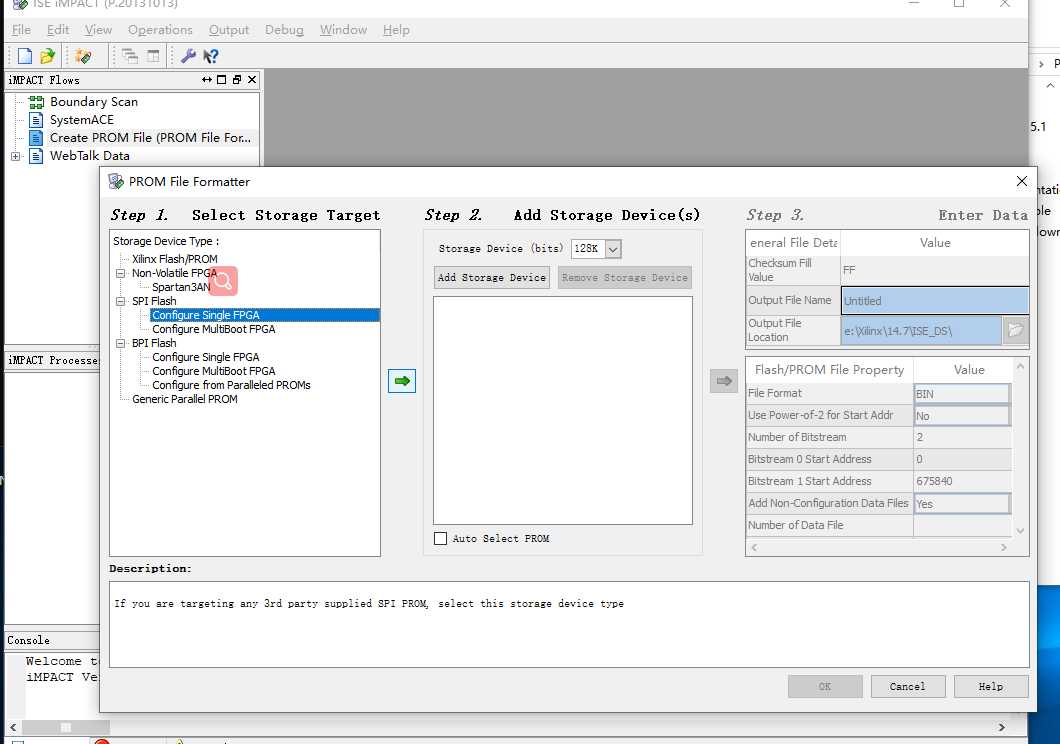Click the Checksum Fill Value FF cell
1060x744 pixels.
[935, 270]
